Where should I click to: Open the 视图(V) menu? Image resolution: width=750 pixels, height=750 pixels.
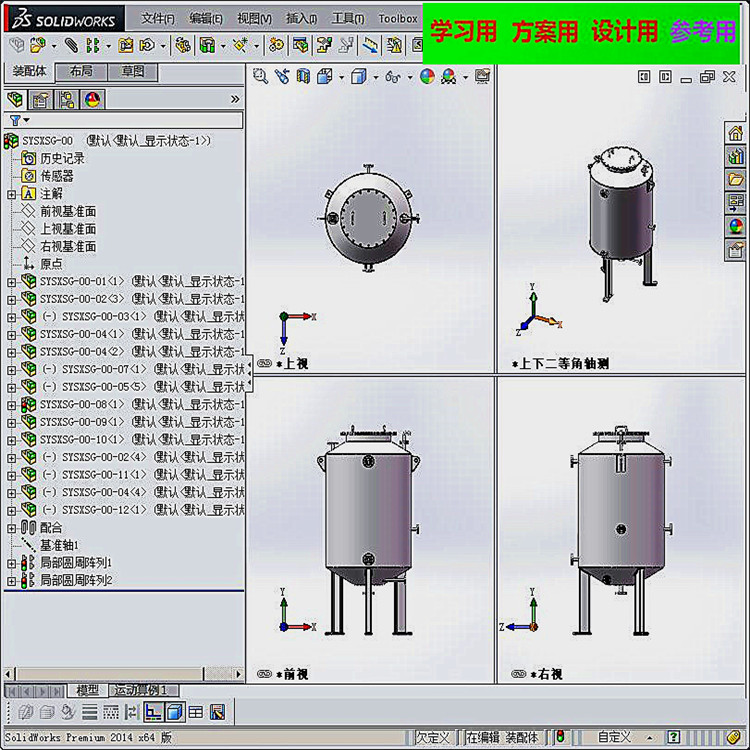tap(254, 18)
